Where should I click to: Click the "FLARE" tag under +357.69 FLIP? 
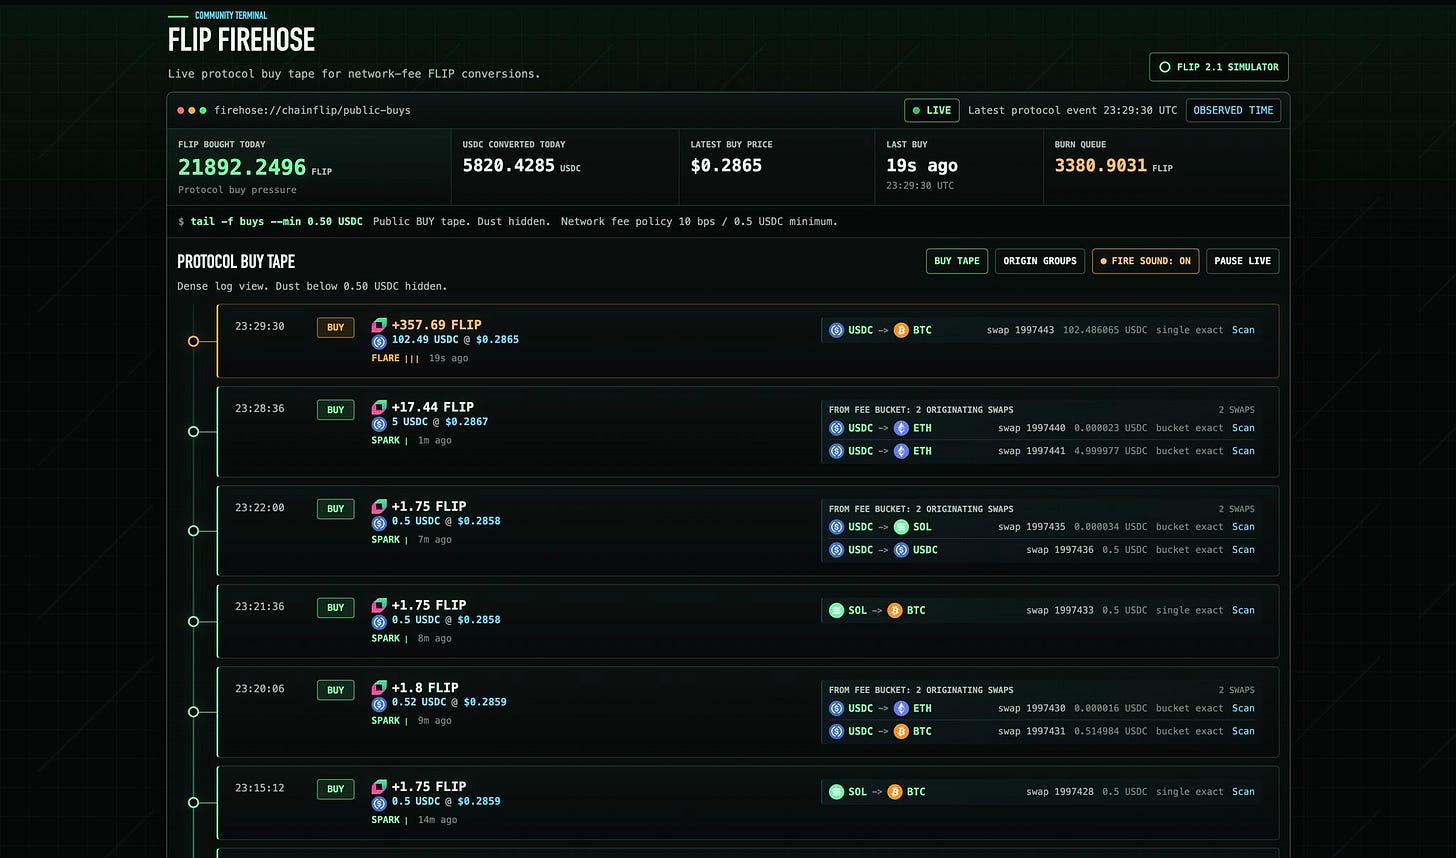point(385,358)
